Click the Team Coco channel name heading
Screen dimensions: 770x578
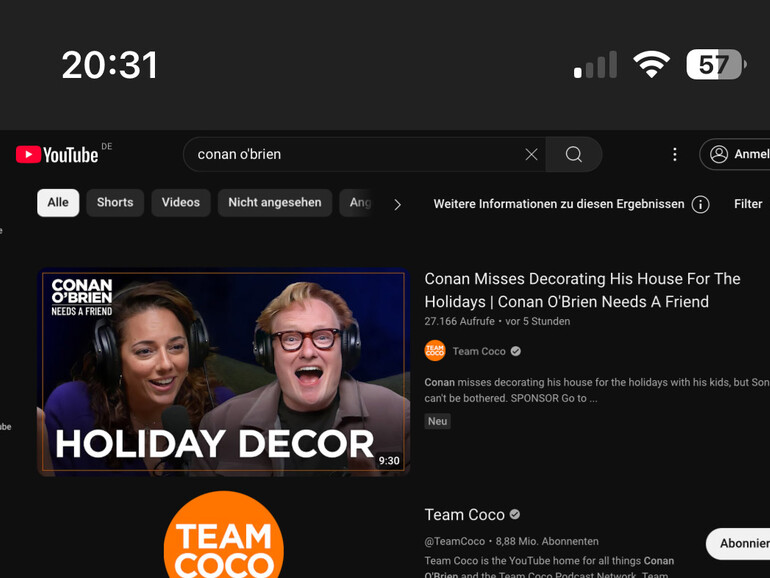coord(465,515)
